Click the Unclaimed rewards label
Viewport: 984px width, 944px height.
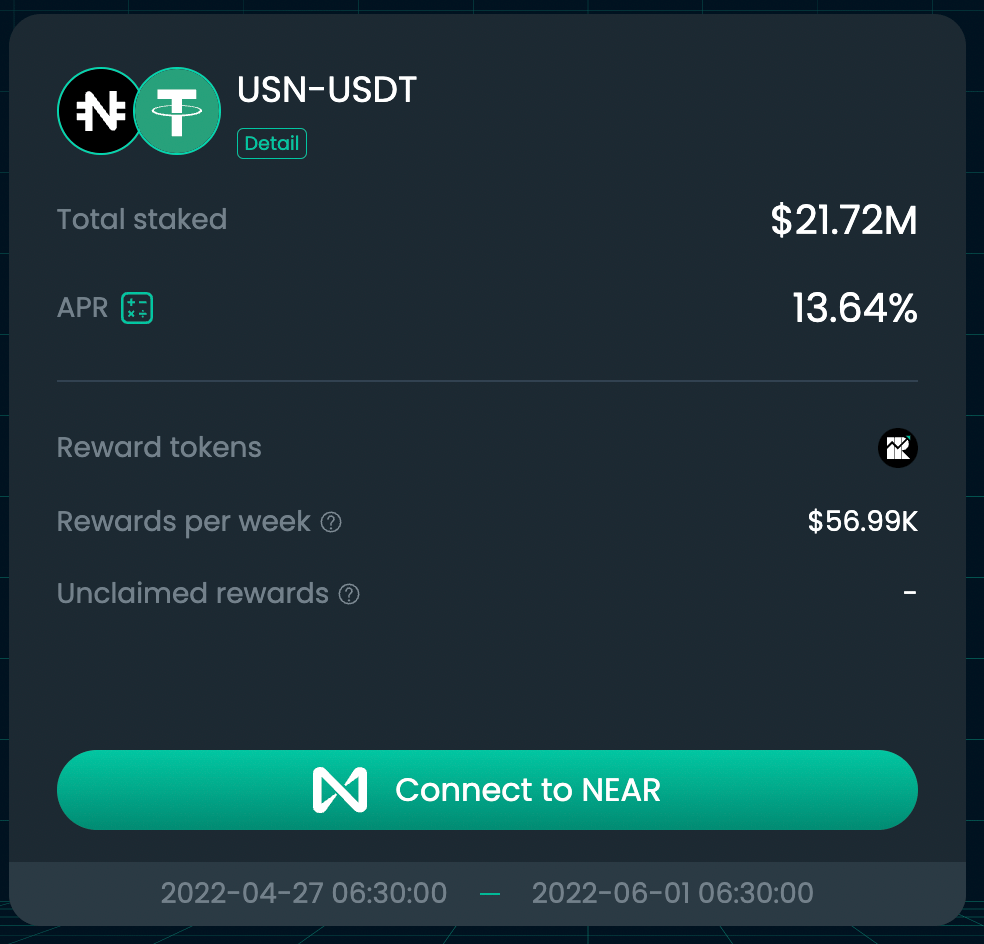click(x=193, y=594)
